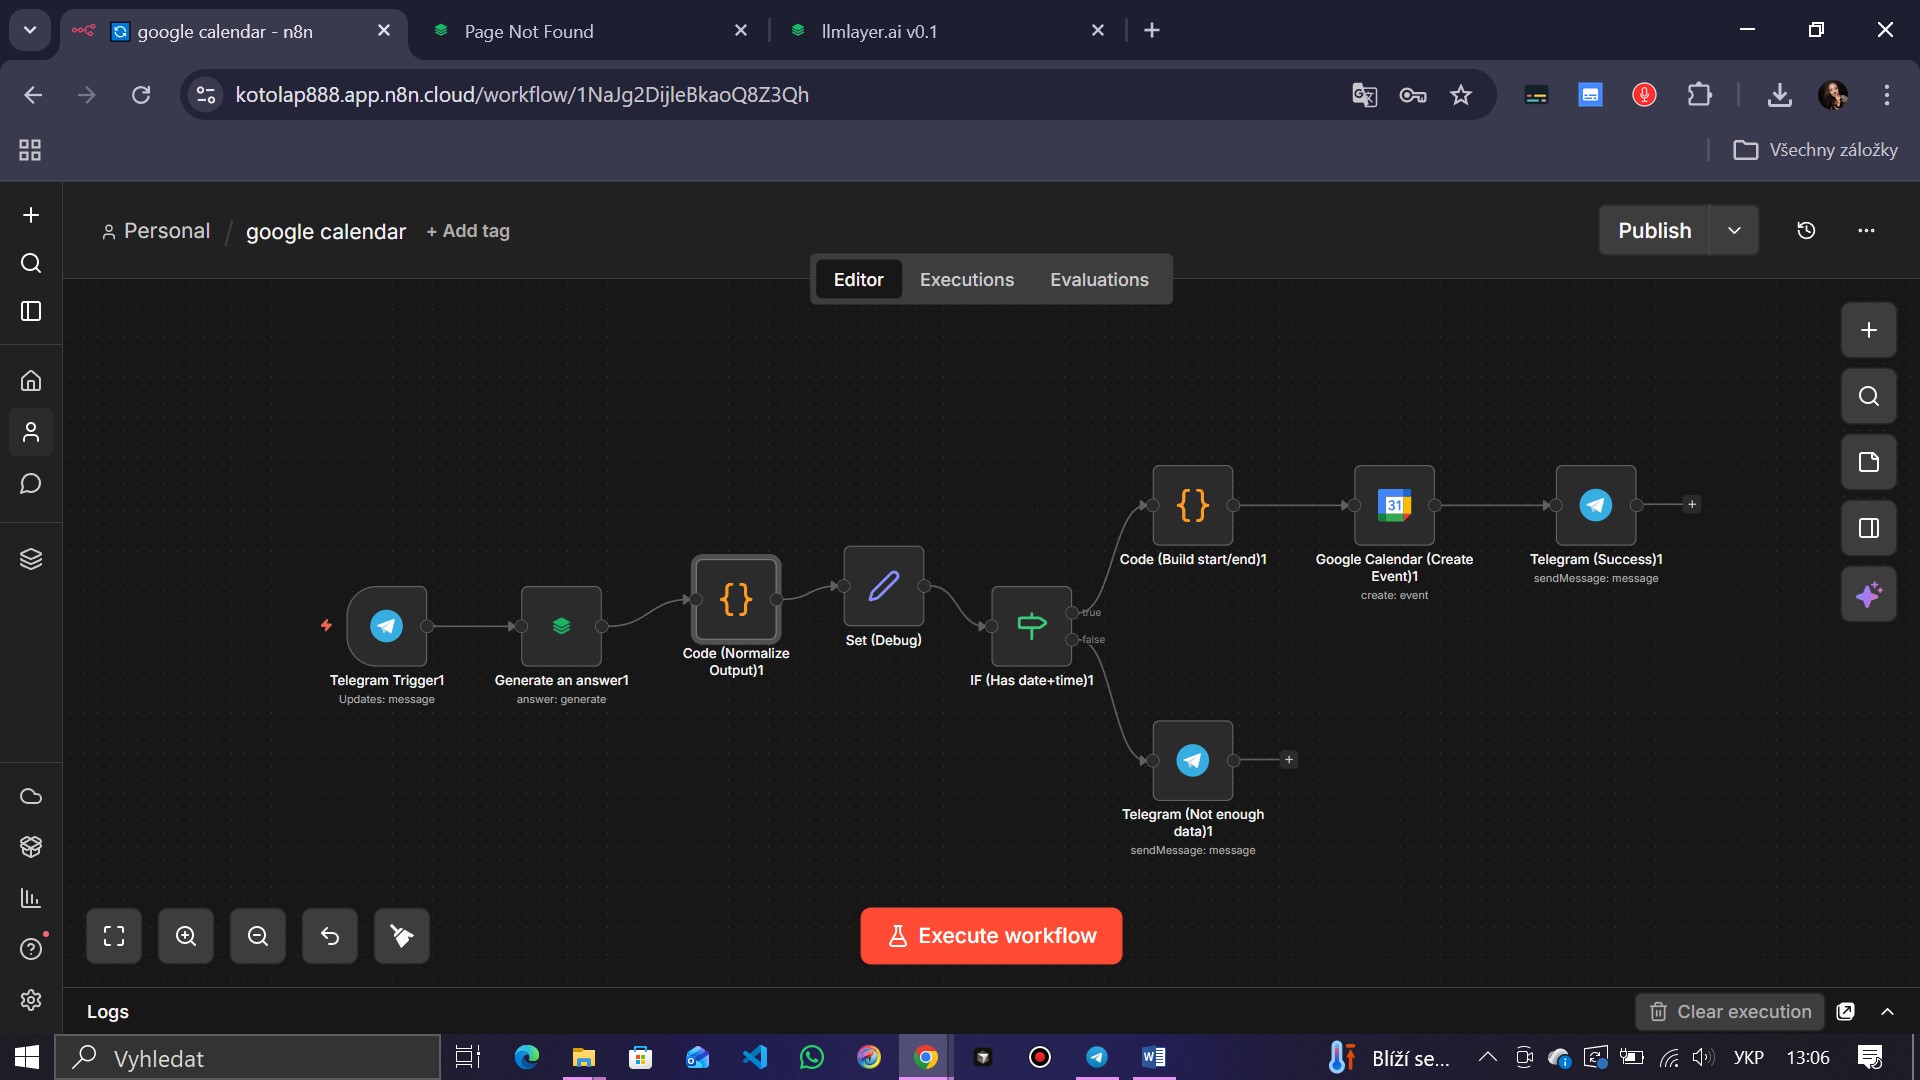Click the browser address bar URL

(x=522, y=95)
